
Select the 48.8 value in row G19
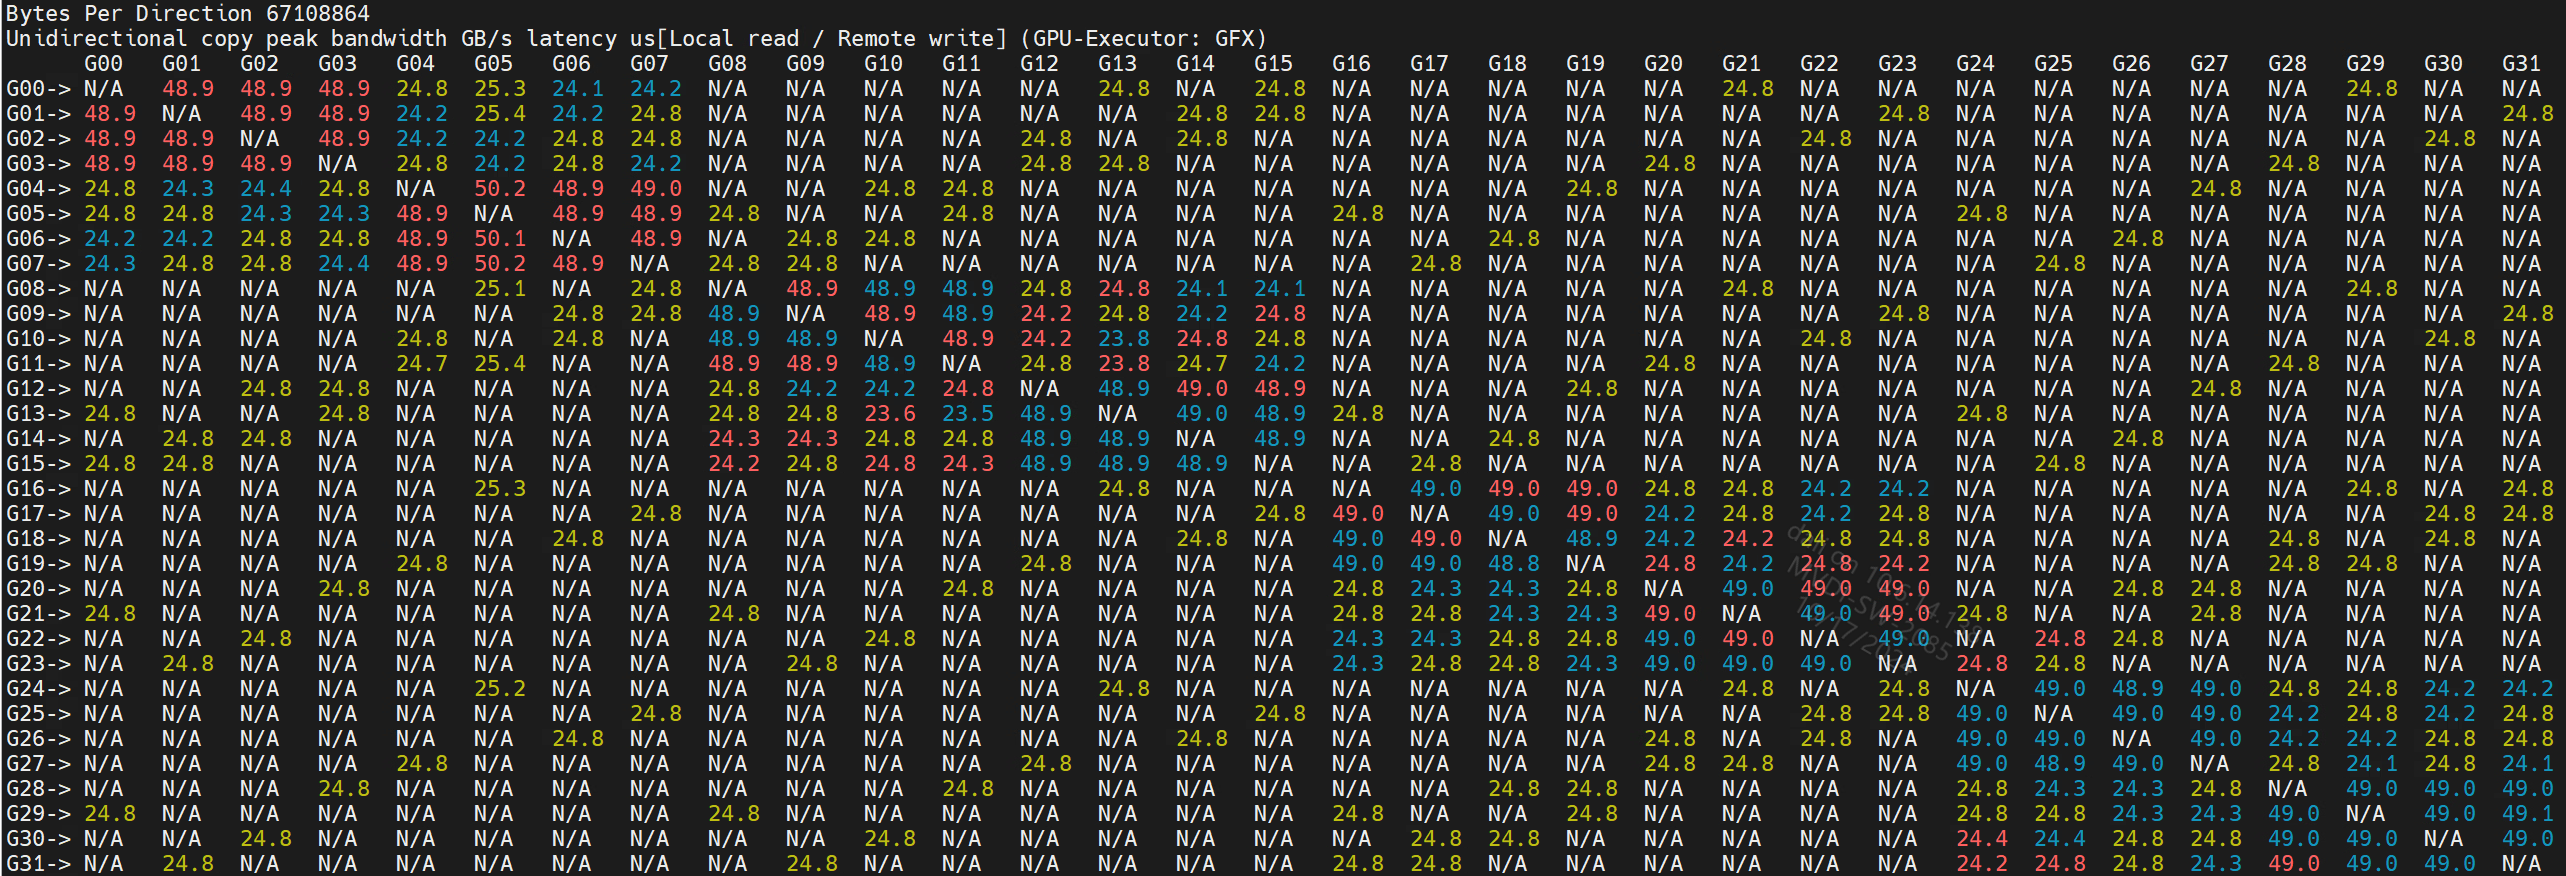(x=1514, y=563)
